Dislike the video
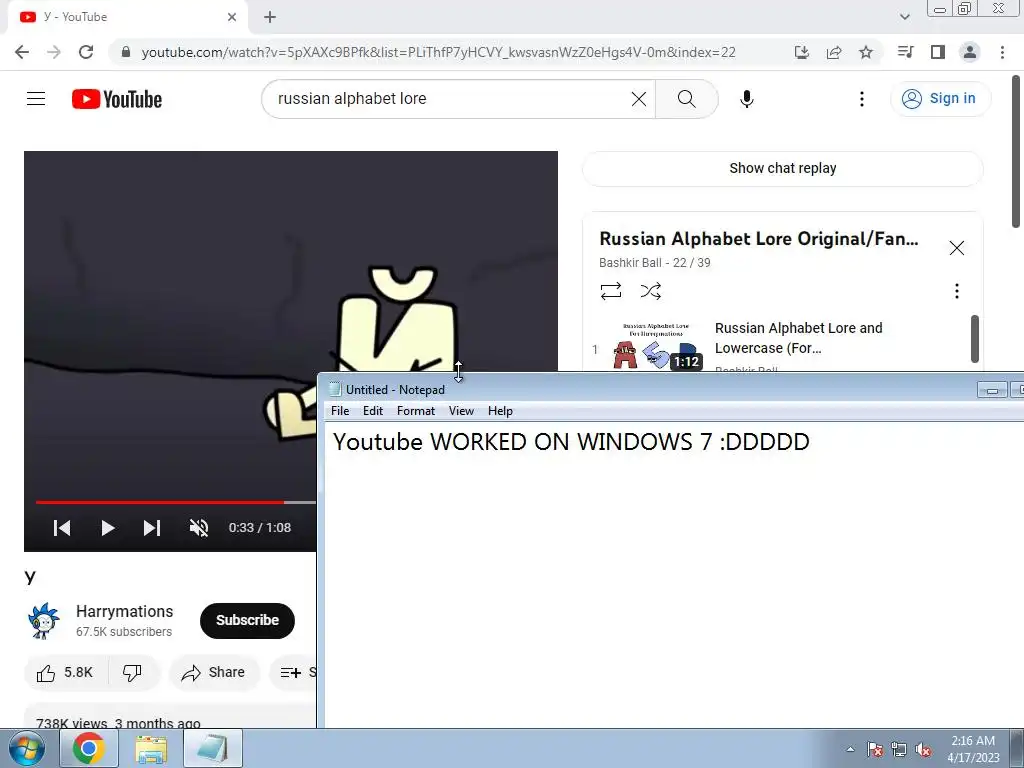This screenshot has height=768, width=1024. click(x=133, y=673)
